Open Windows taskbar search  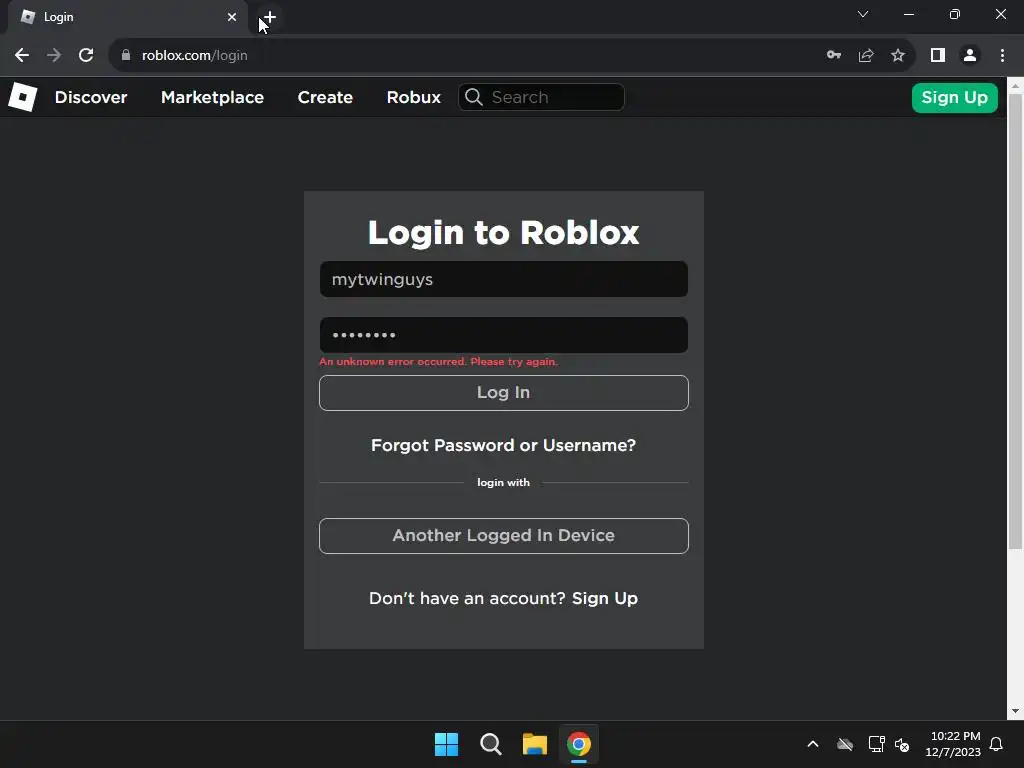[490, 744]
